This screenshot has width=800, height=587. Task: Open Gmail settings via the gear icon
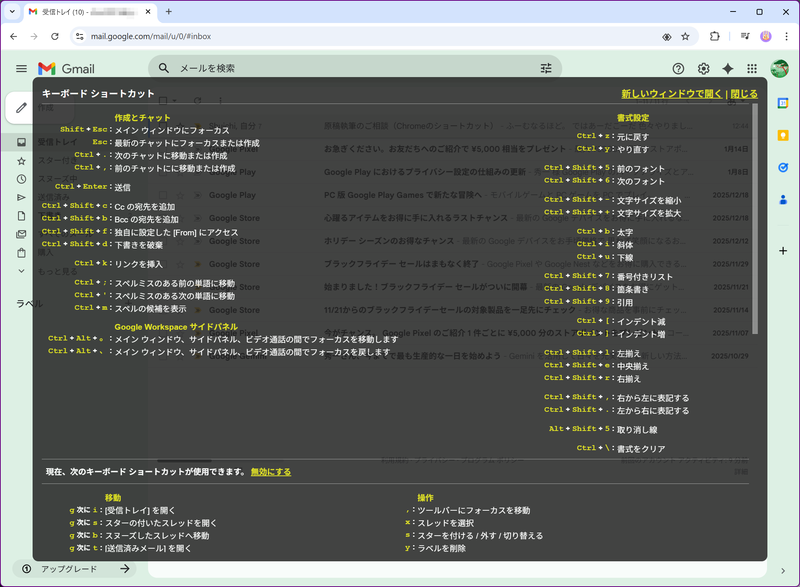click(703, 68)
